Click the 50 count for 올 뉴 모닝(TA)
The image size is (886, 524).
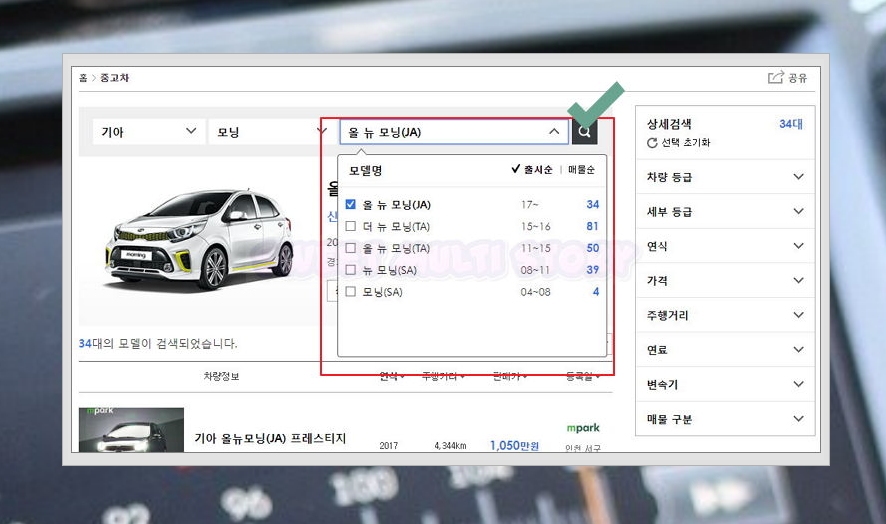[592, 248]
